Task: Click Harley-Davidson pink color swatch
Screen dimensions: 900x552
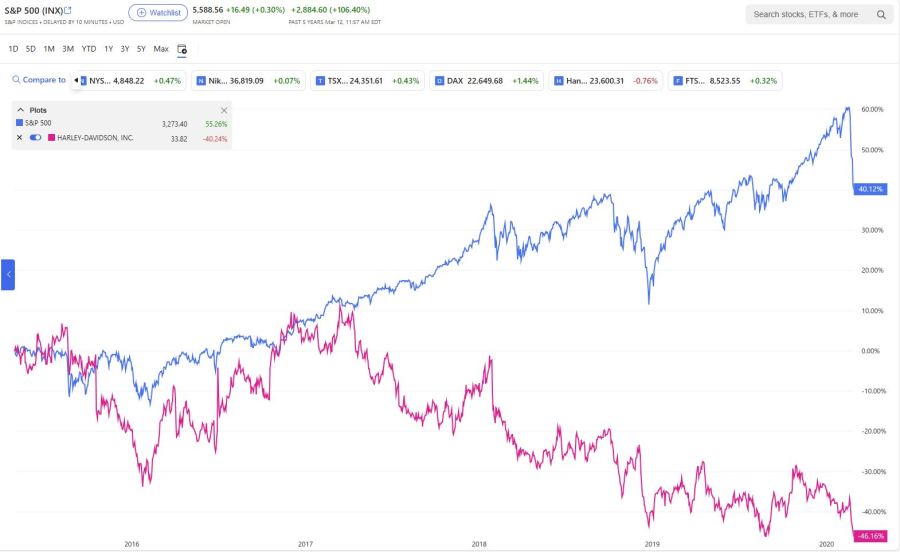Action: click(x=52, y=137)
